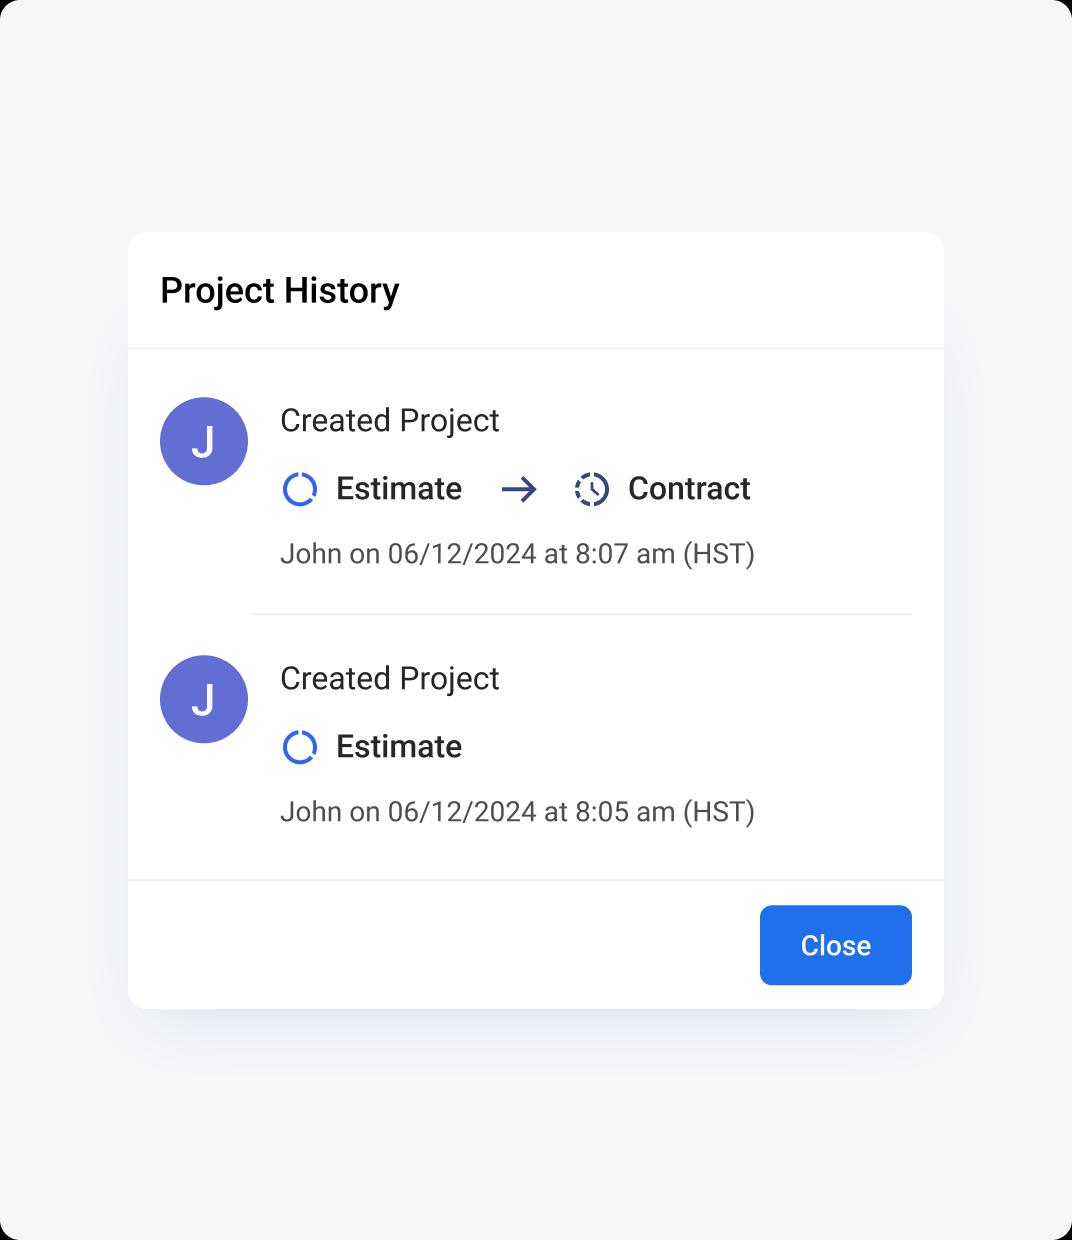This screenshot has height=1240, width=1072.
Task: Click the first Created Project heading
Action: 389,421
